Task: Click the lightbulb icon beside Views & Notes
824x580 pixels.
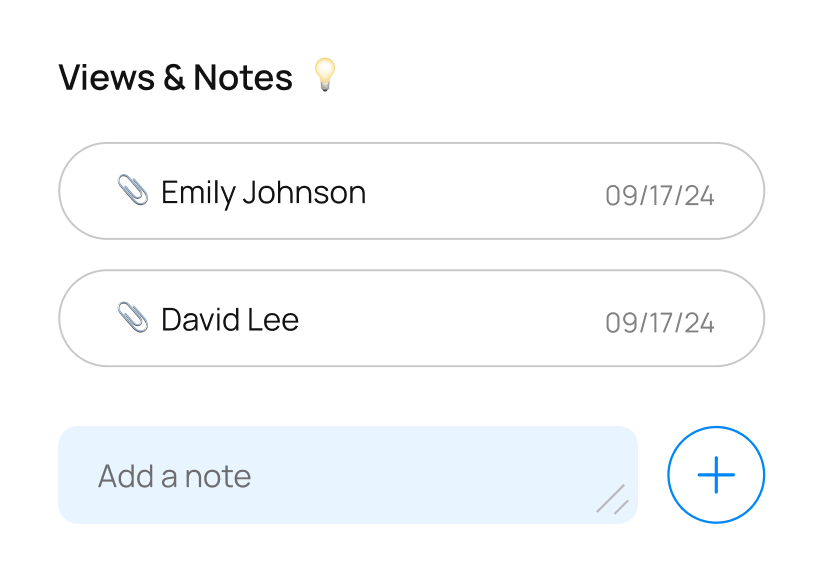Action: [325, 75]
